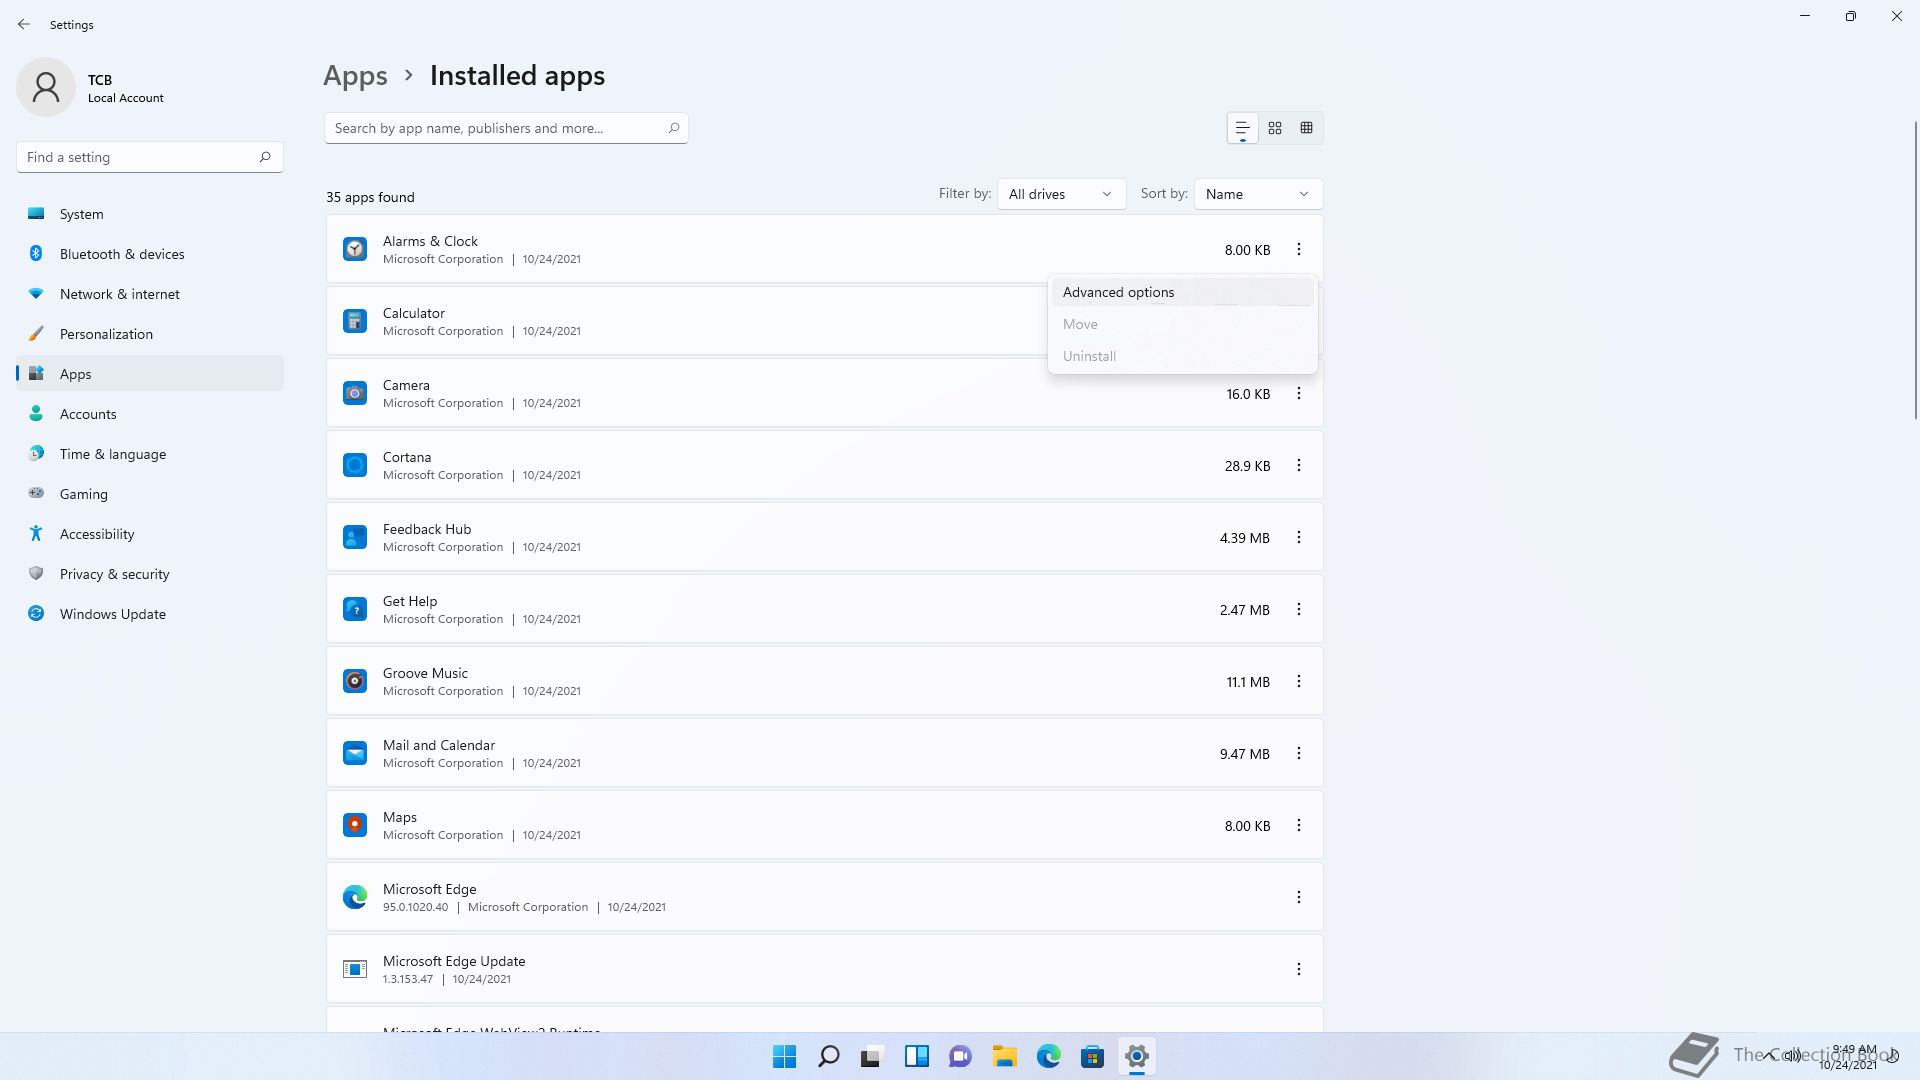Open the Alarms & Clock app icon

pos(355,249)
